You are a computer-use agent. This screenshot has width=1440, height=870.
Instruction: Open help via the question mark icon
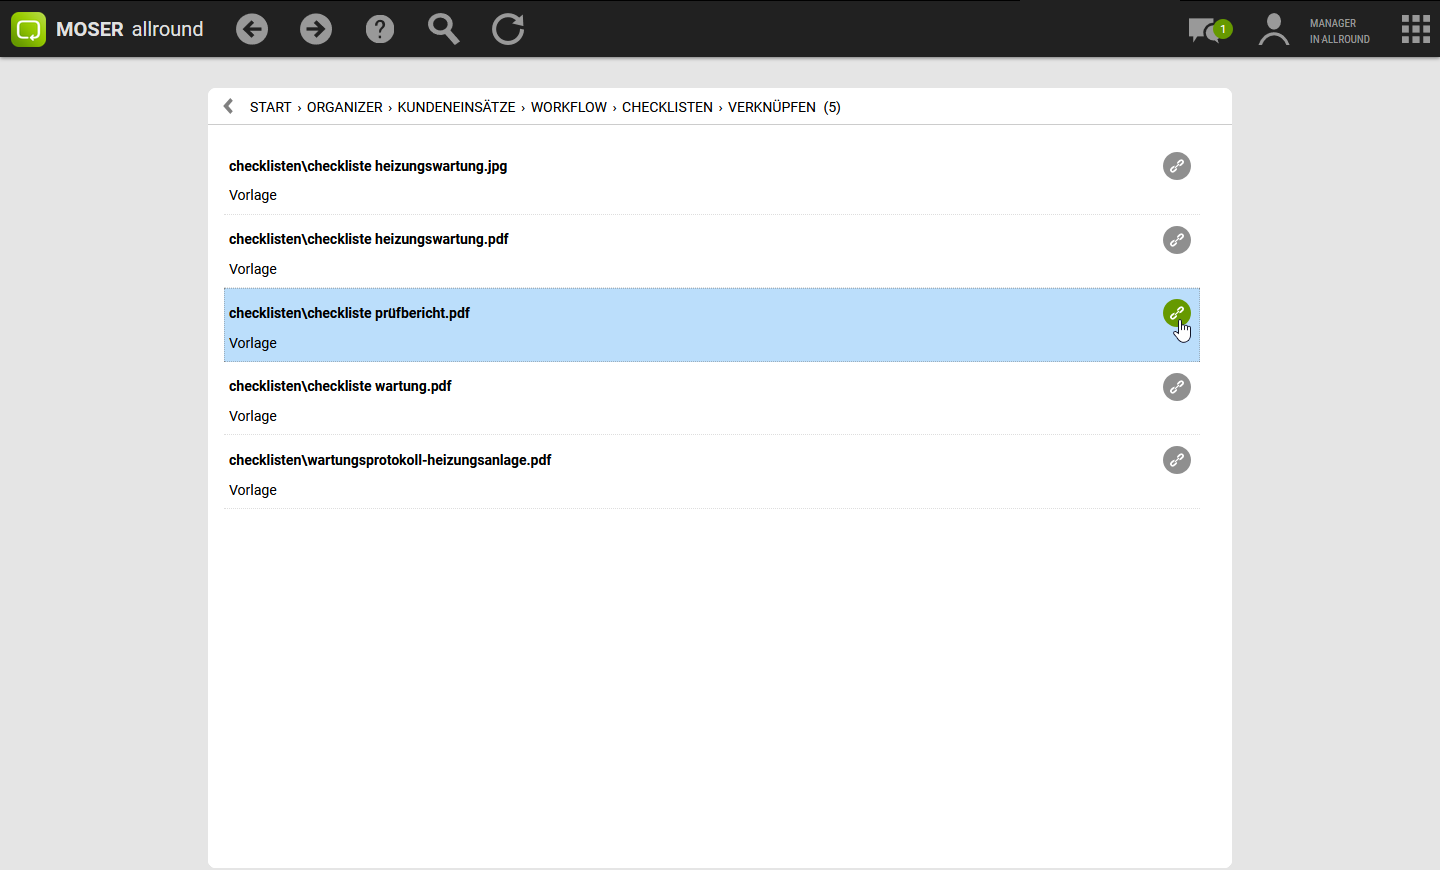380,29
